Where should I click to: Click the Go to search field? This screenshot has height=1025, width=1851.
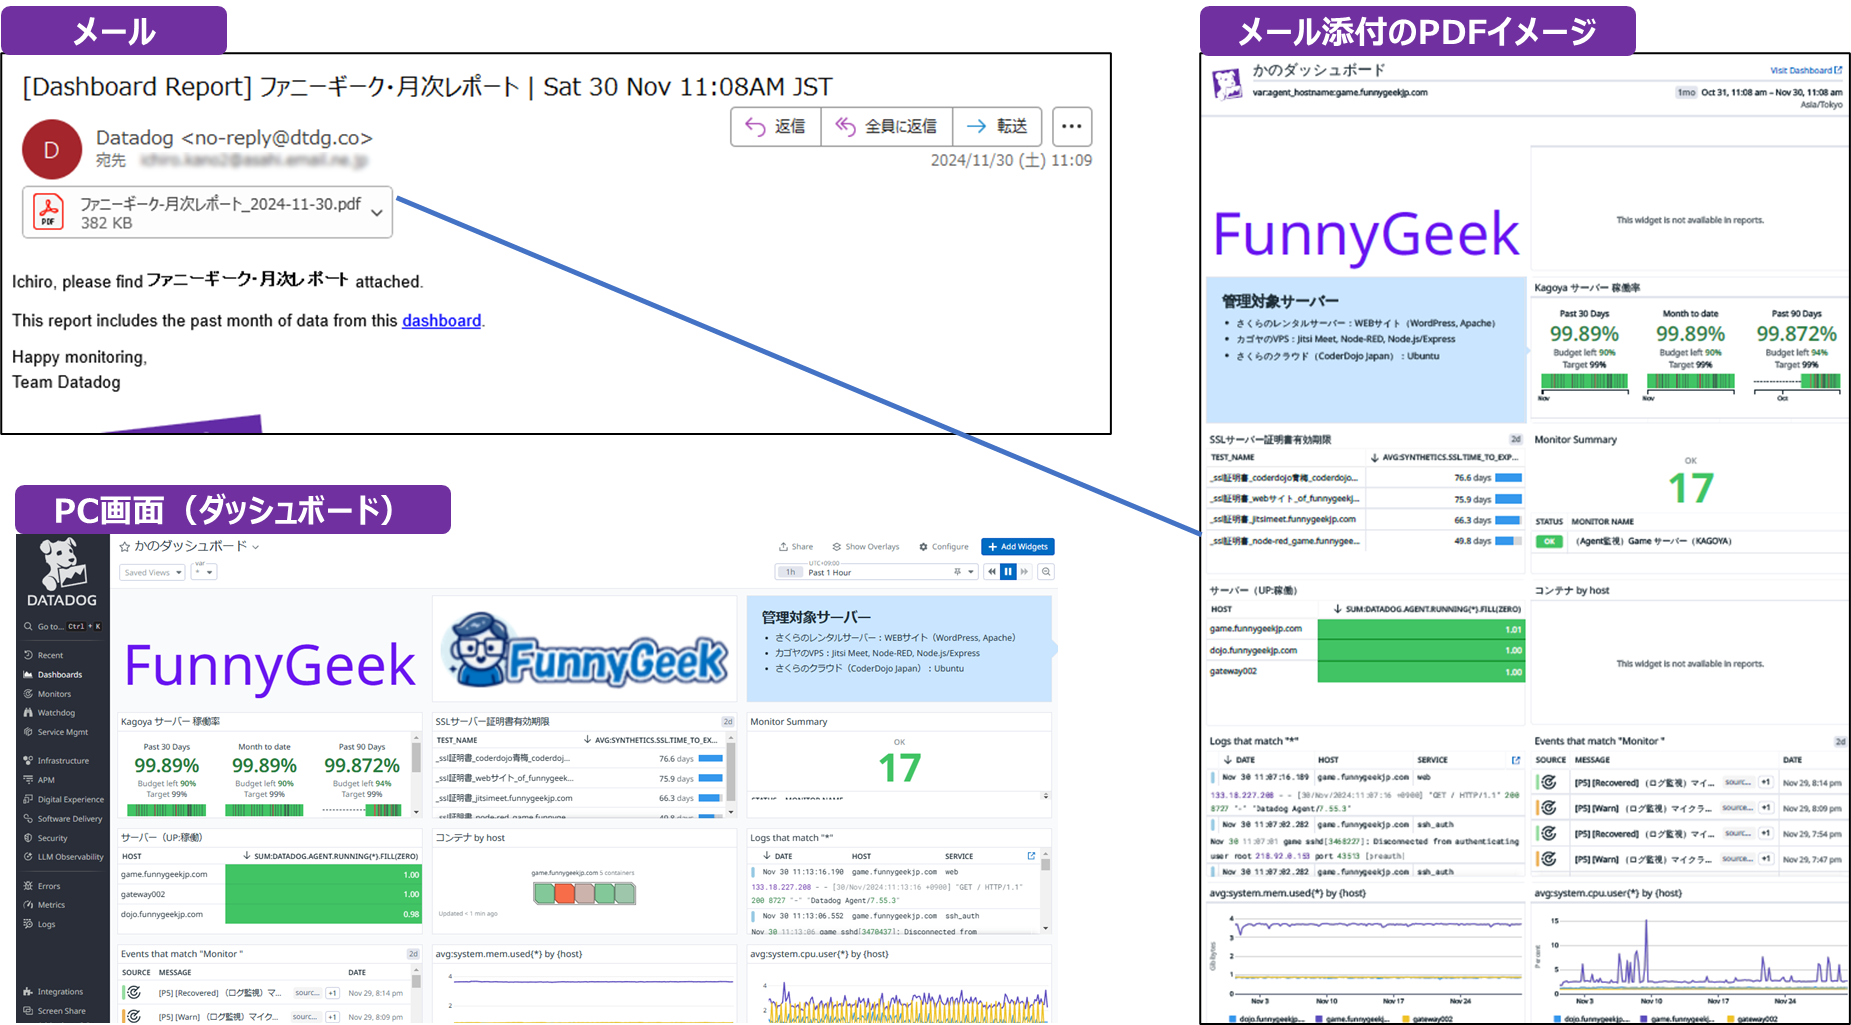tap(60, 626)
